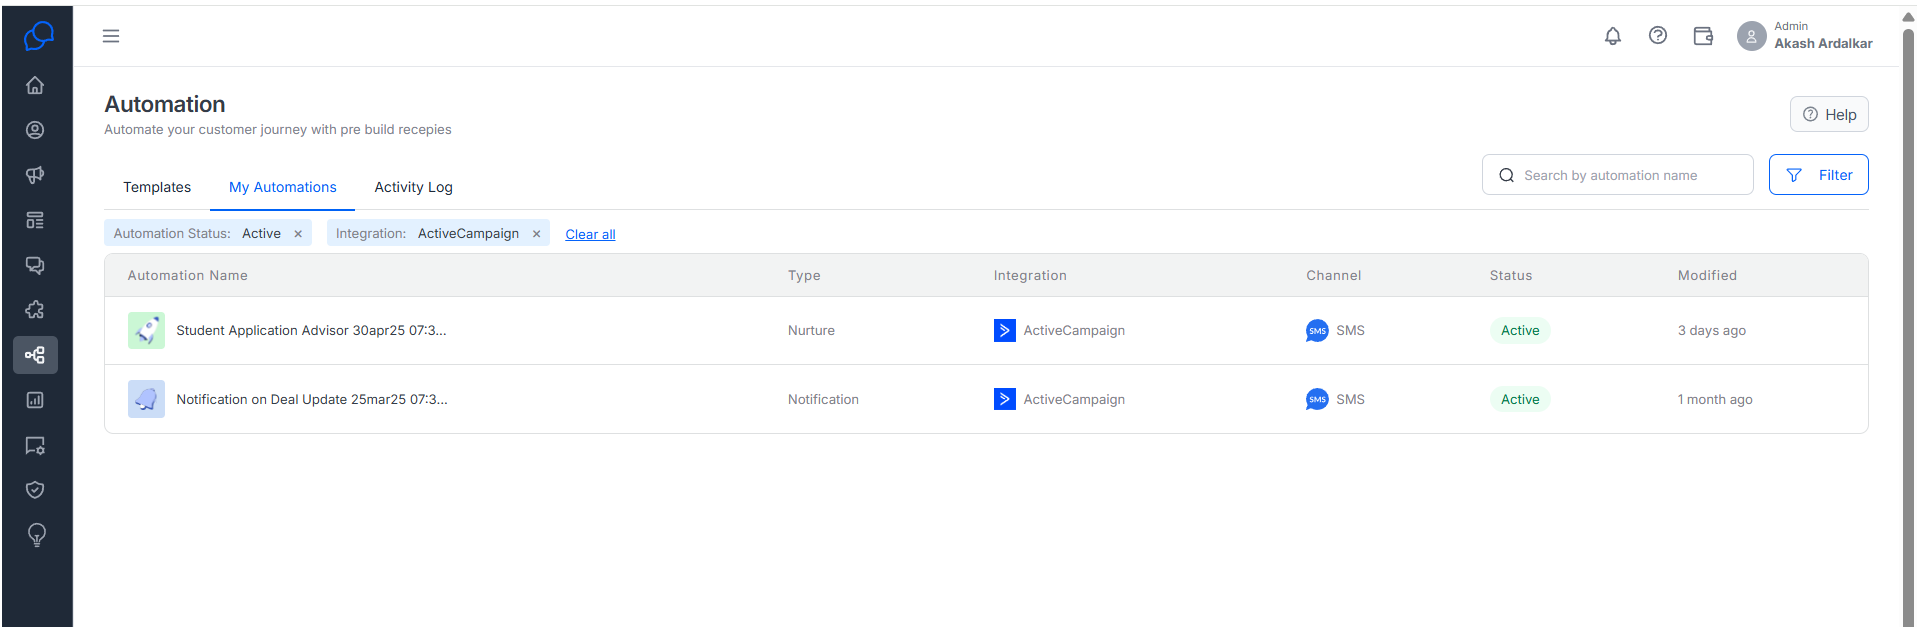Open the Filter options panel
Image resolution: width=1919 pixels, height=629 pixels.
1818,175
